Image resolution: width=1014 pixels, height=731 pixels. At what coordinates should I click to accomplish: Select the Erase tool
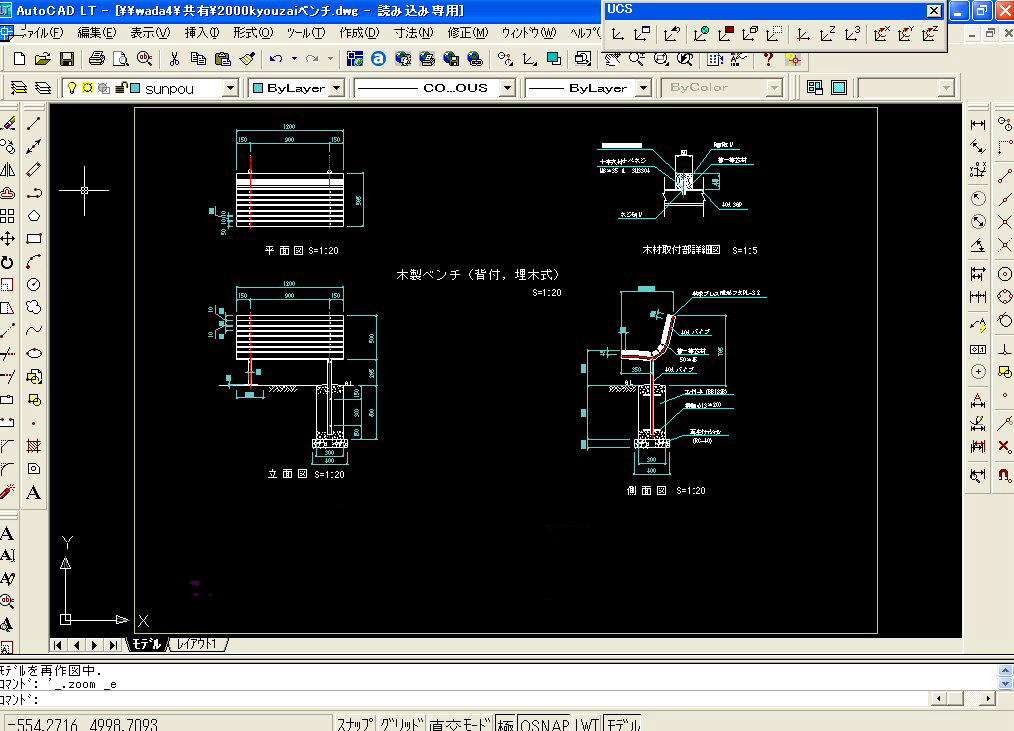8,124
